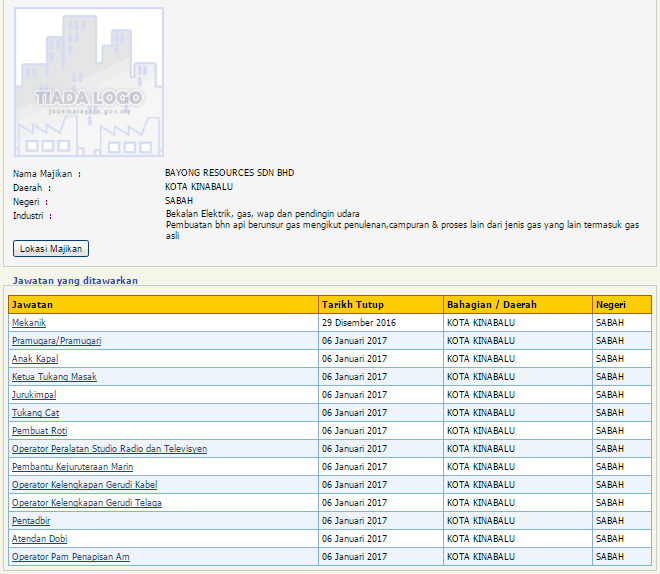Click the Negeri column header

(622, 305)
